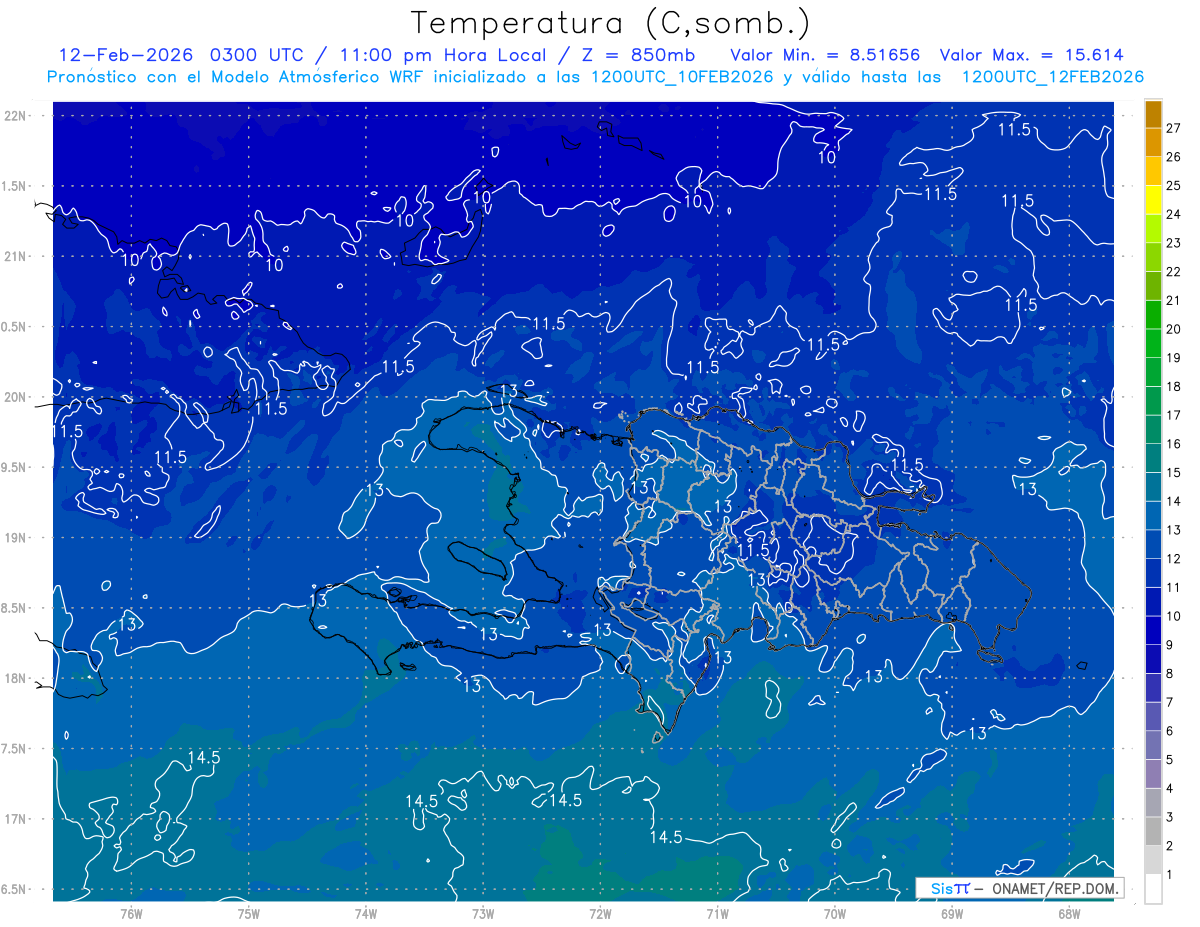Click the 21N latitude axis label
The image size is (1200, 927).
click(15, 257)
